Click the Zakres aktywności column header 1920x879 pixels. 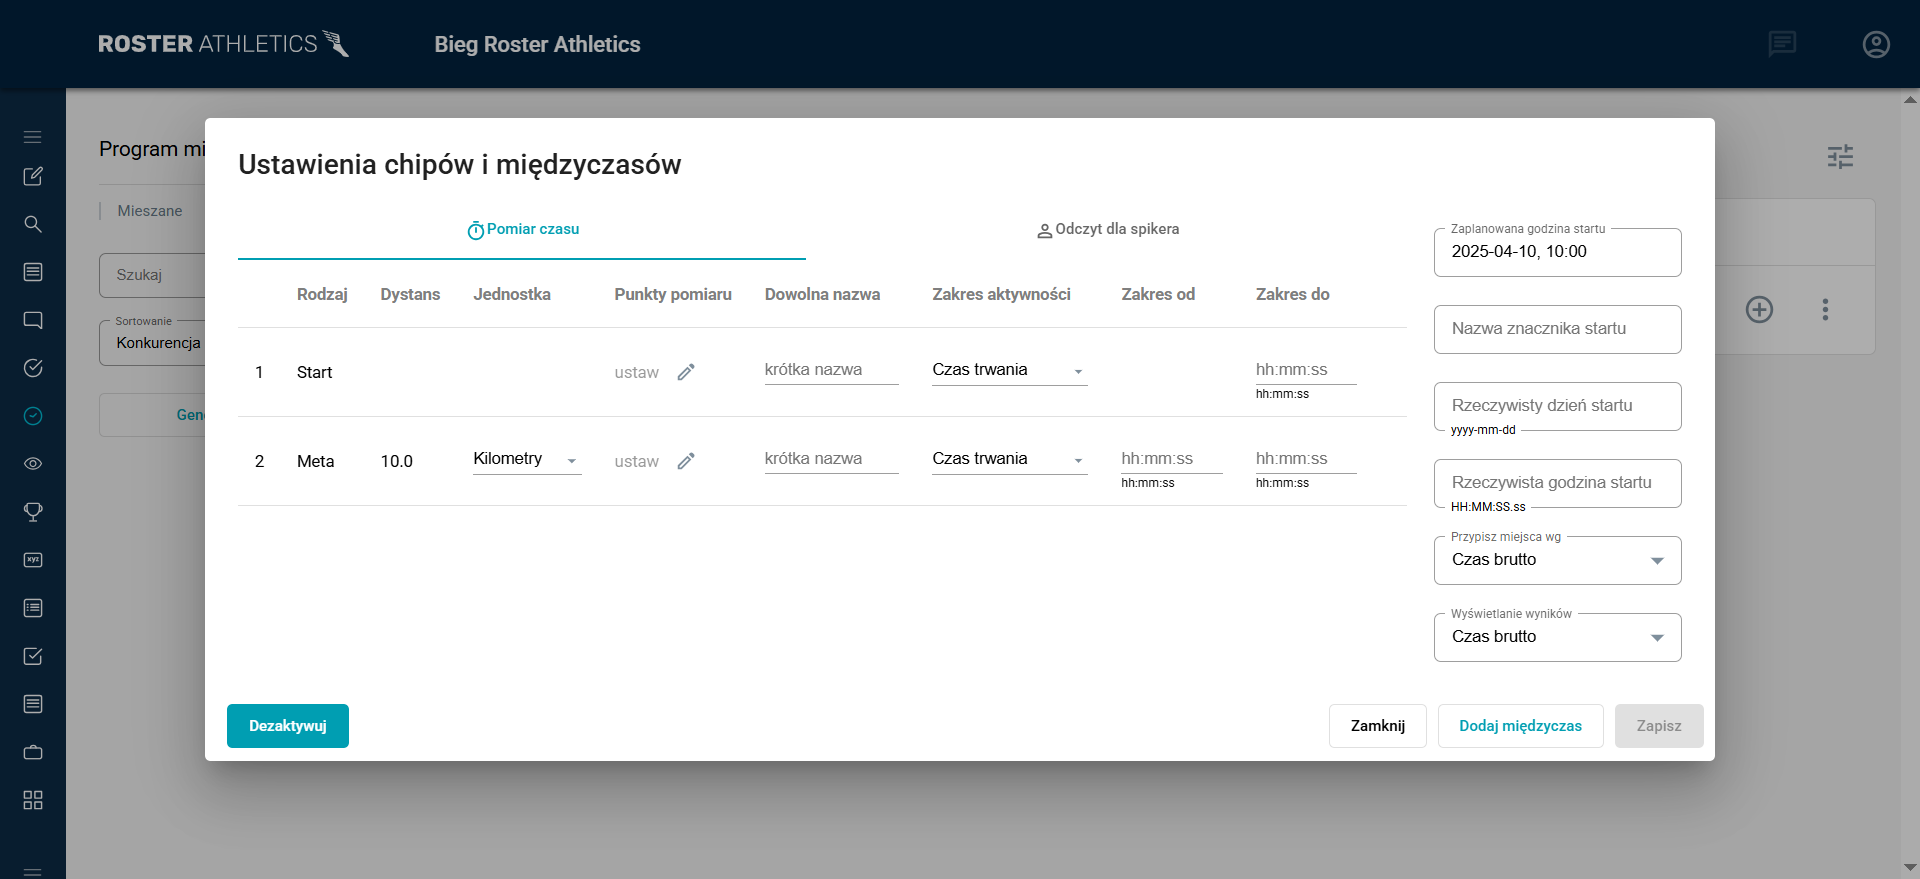tap(1001, 294)
